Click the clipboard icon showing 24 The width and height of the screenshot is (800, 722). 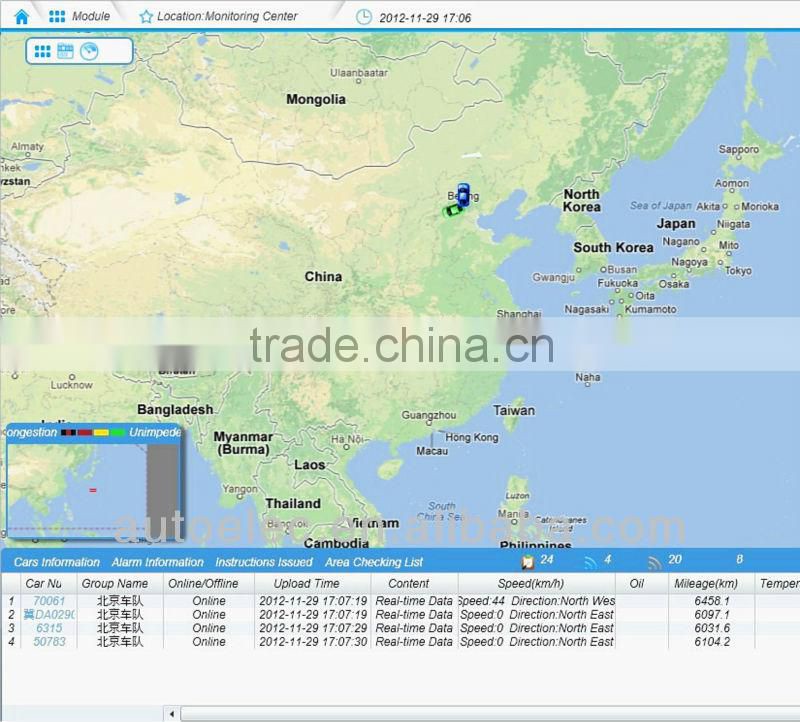coord(527,562)
